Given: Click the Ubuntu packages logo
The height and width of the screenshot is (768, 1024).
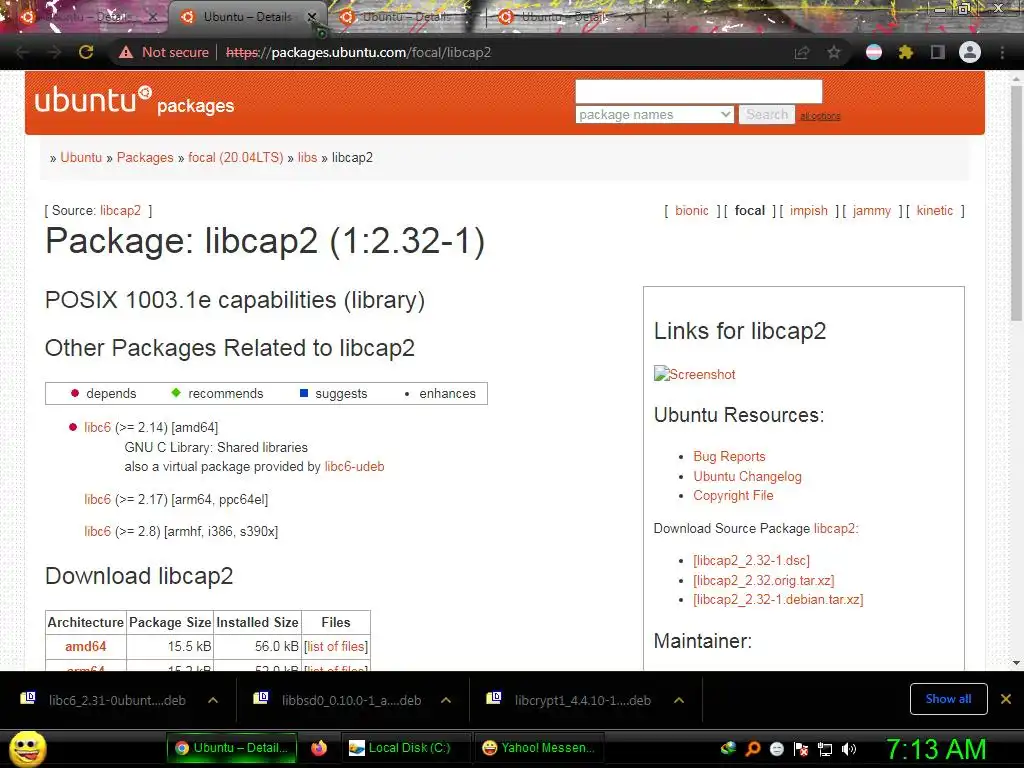Looking at the screenshot, I should (x=134, y=101).
